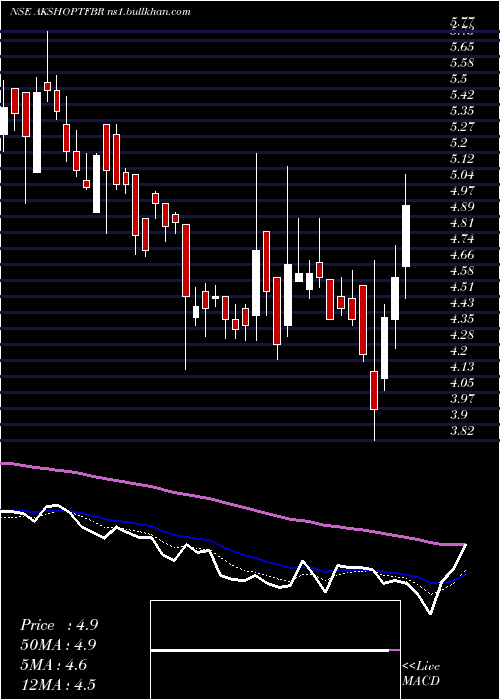This screenshot has height=700, width=500.
Task: Click the 4.05 price axis label
Action: pos(462,383)
